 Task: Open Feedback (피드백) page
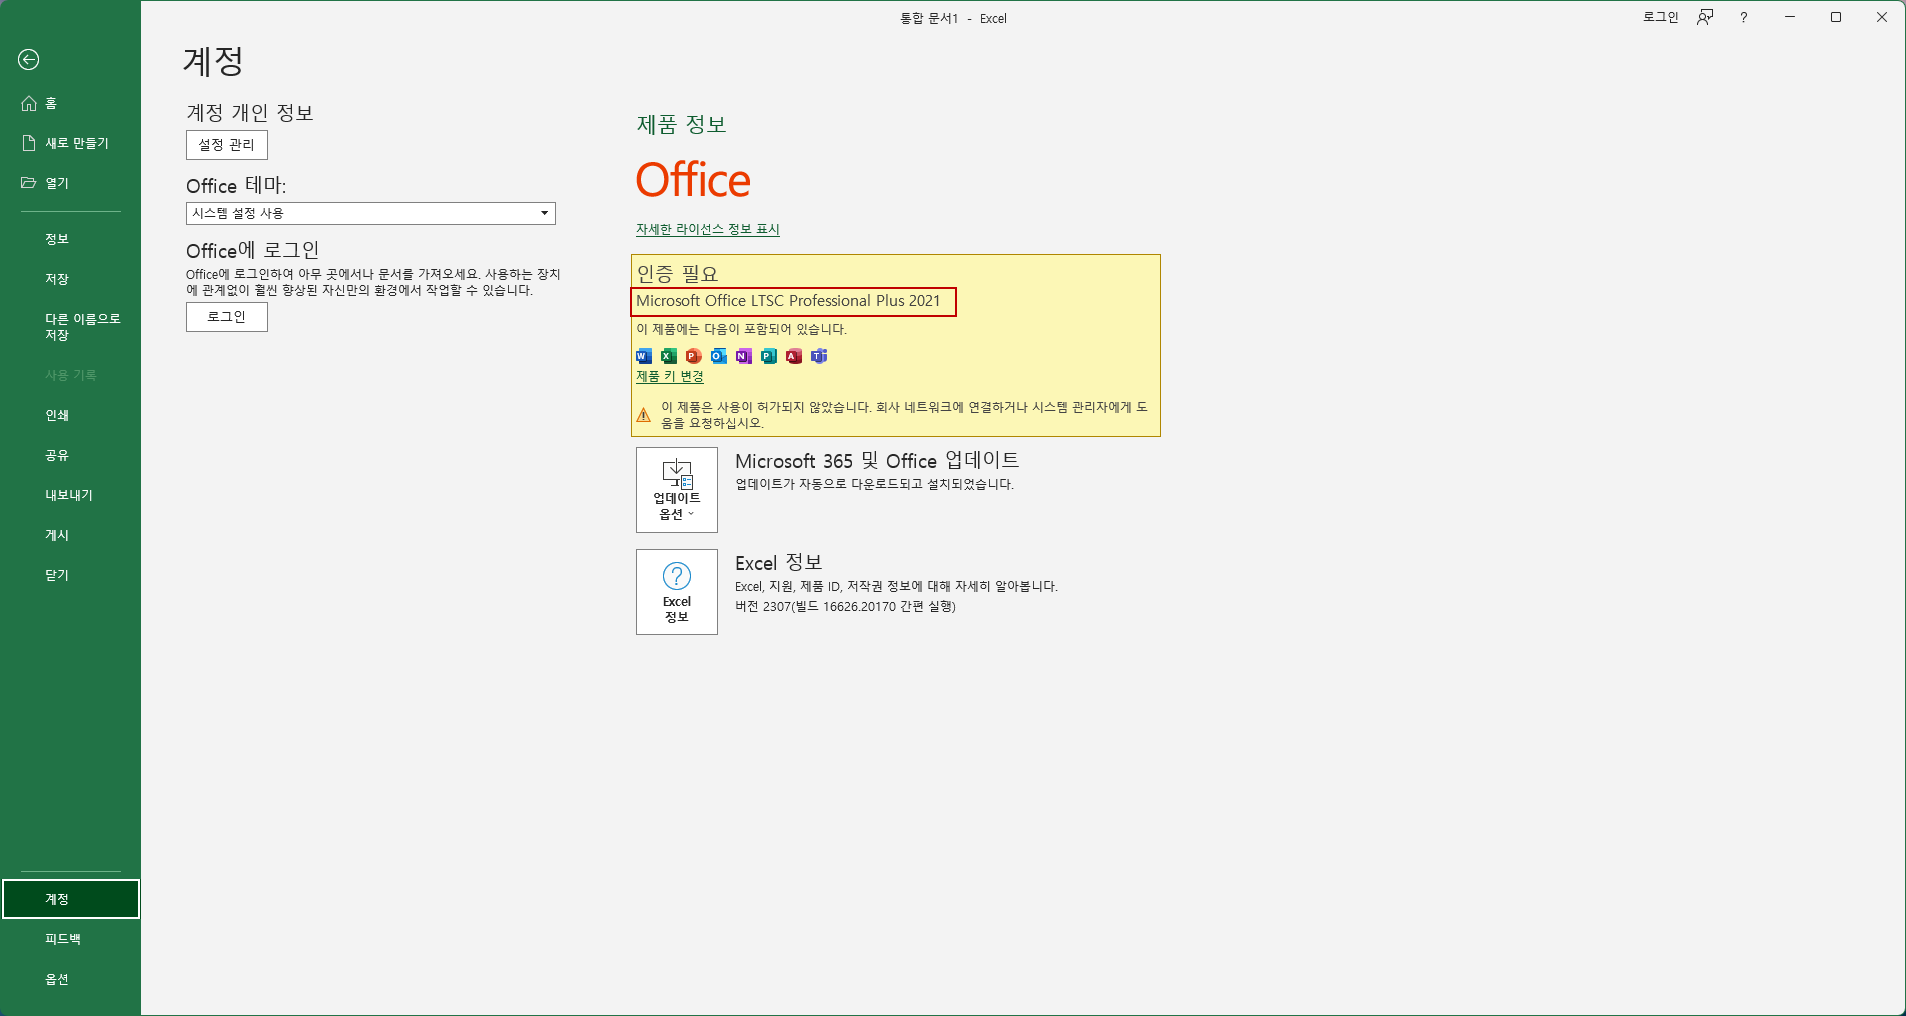(63, 939)
